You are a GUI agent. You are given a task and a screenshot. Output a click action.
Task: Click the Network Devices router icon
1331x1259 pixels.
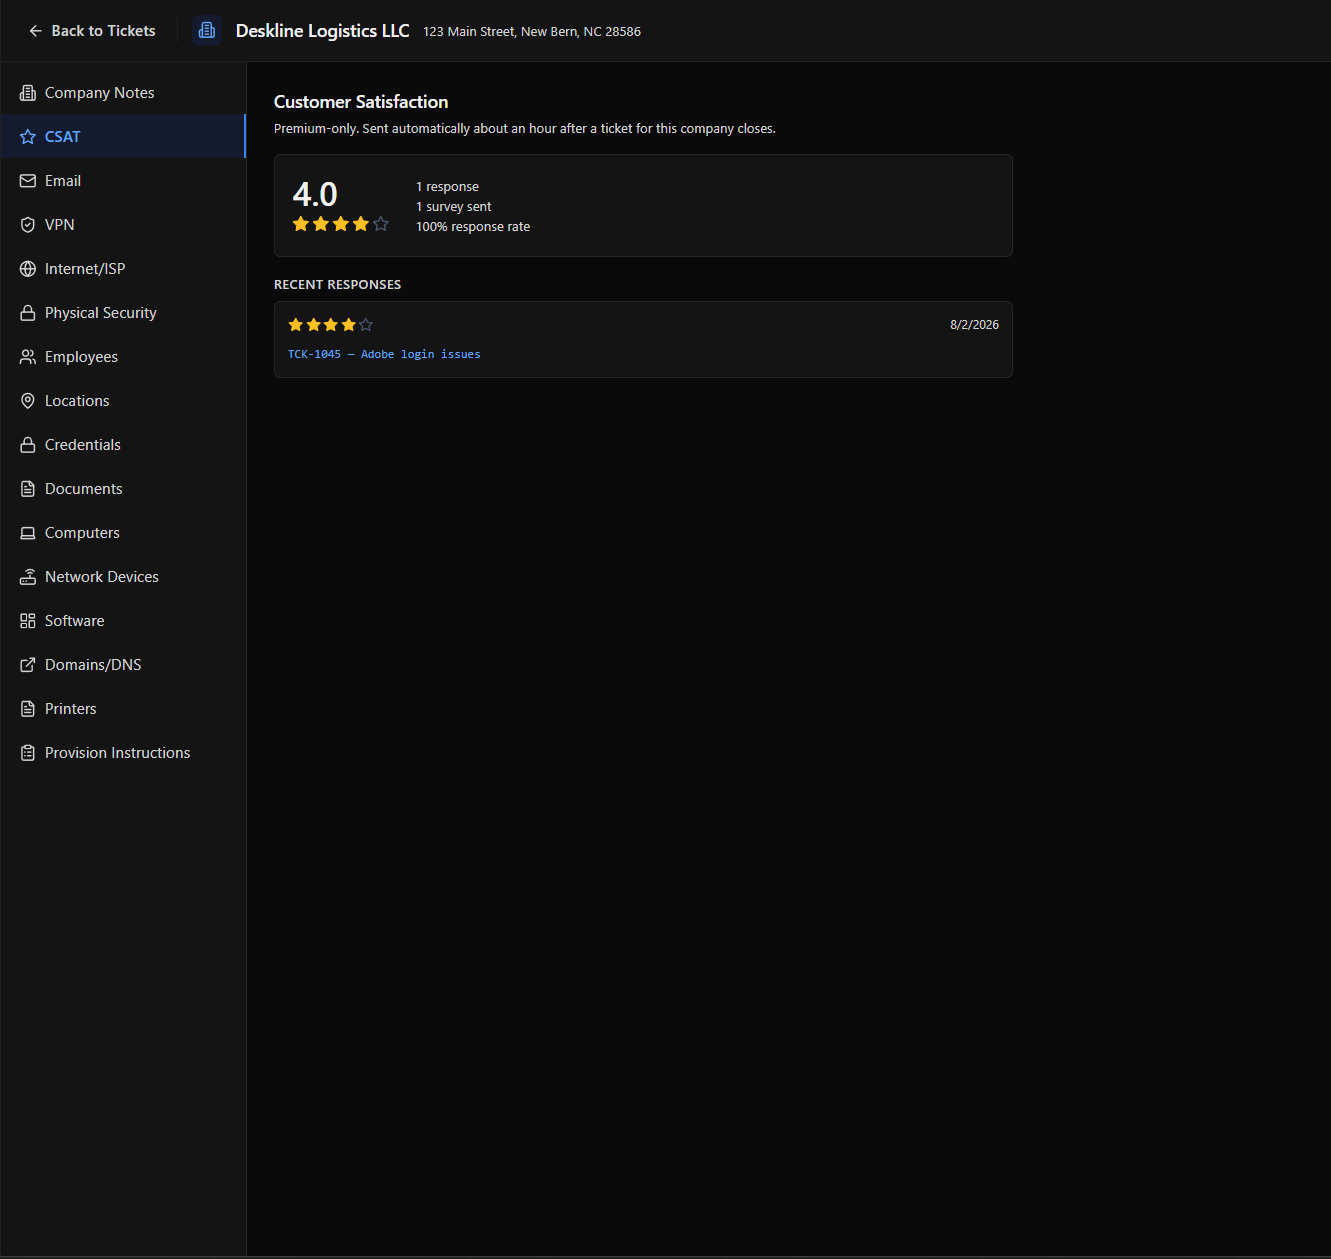(28, 577)
